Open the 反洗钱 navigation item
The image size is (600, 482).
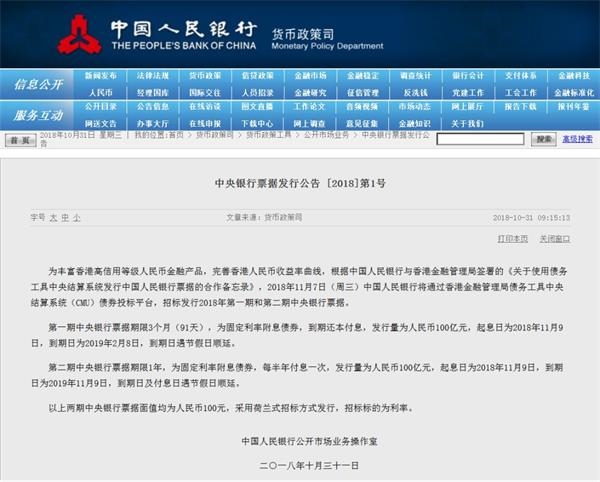coord(414,92)
